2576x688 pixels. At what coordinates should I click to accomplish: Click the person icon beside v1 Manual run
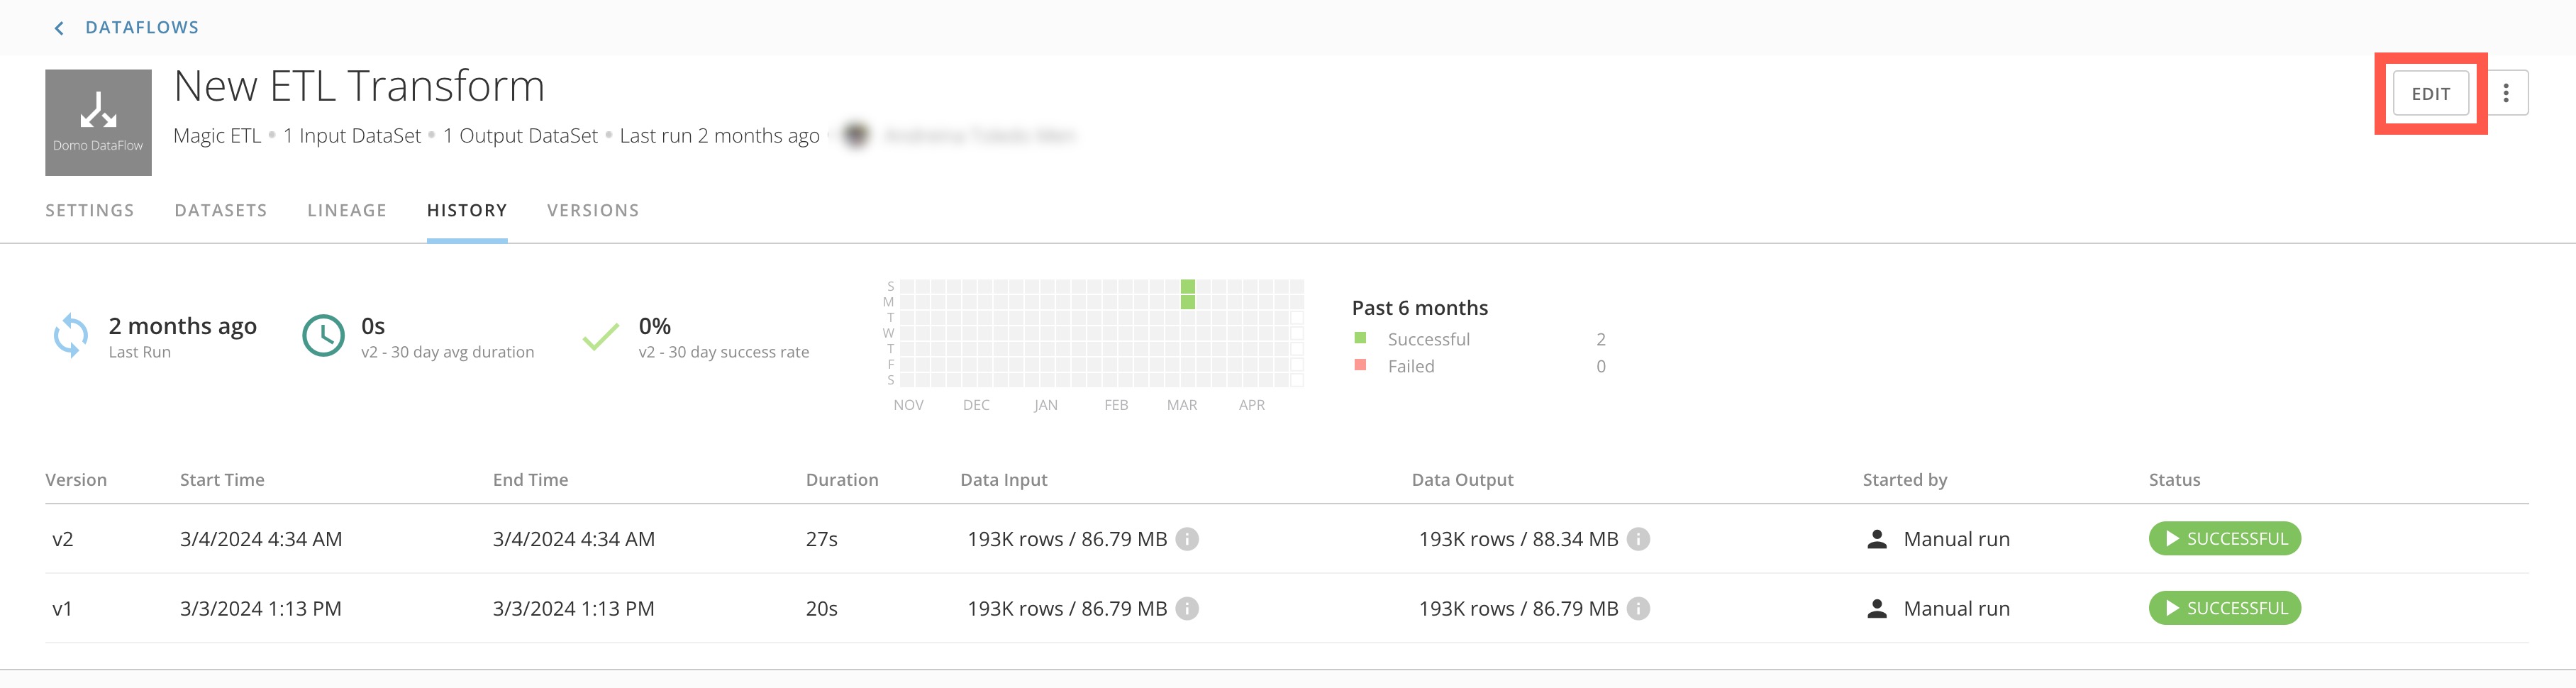[x=1877, y=608]
